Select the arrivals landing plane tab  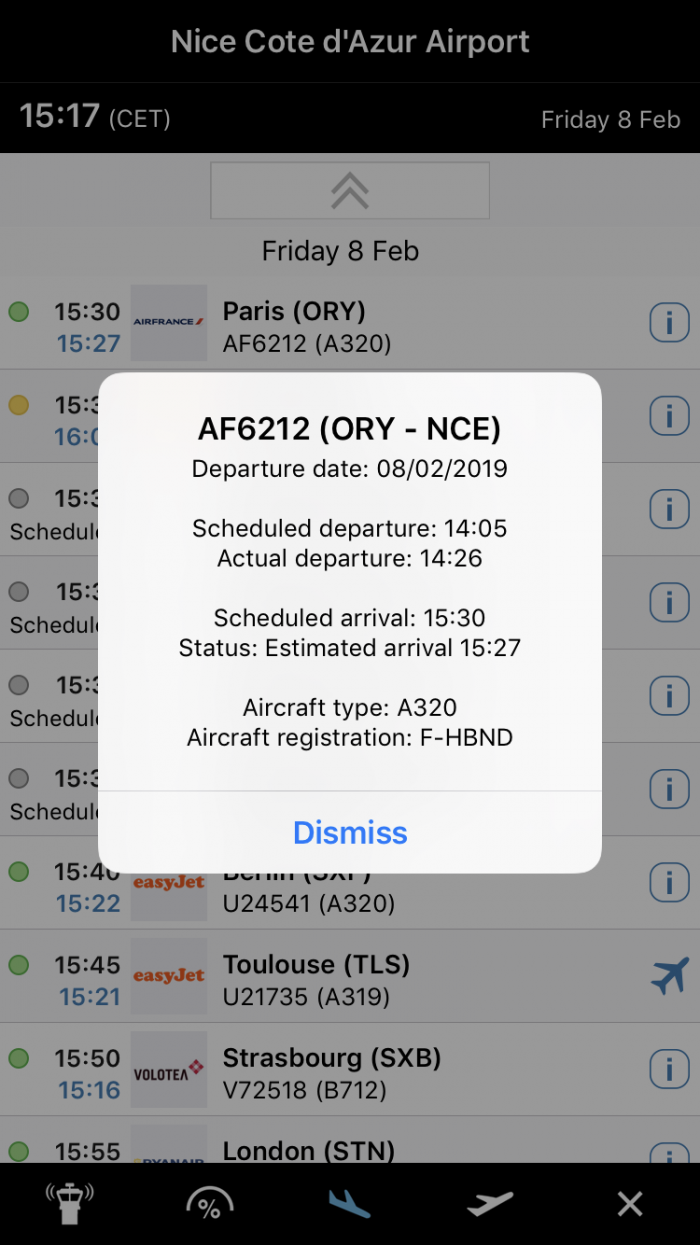(350, 1203)
